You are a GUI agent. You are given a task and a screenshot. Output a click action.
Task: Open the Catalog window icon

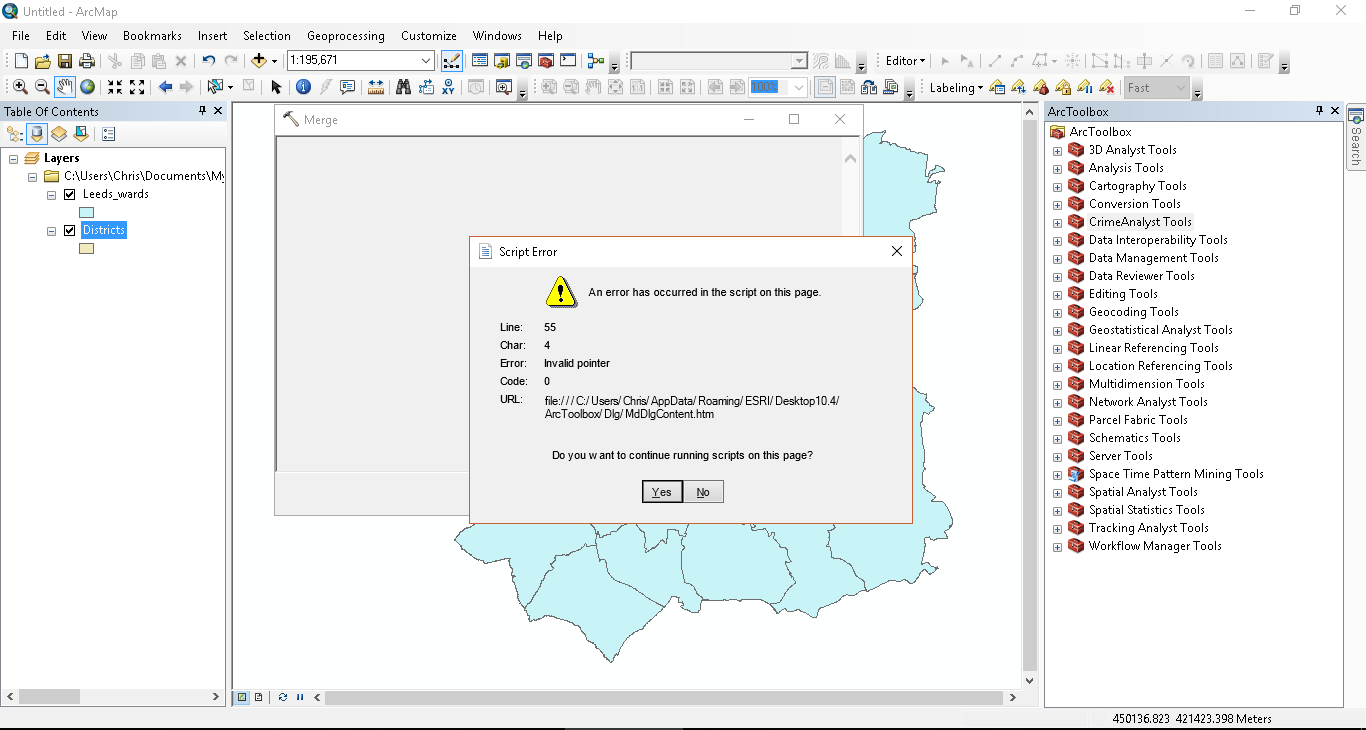click(x=501, y=61)
